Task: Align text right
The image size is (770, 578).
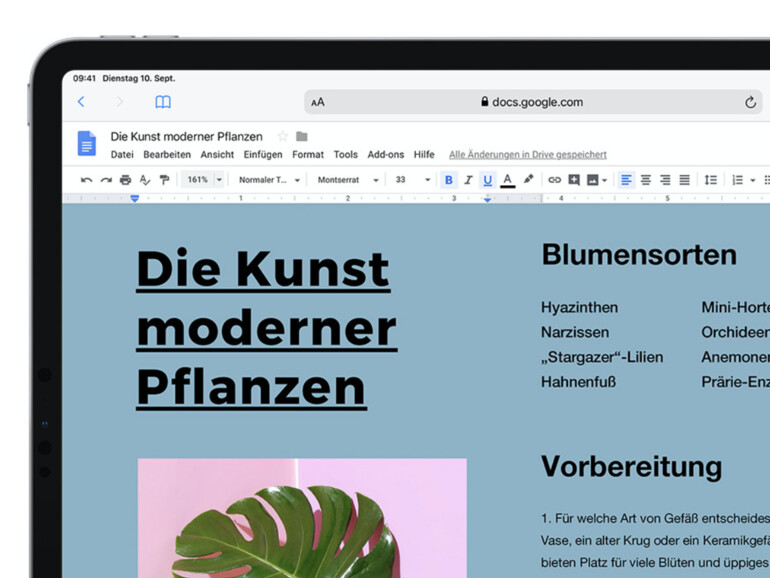Action: point(665,180)
